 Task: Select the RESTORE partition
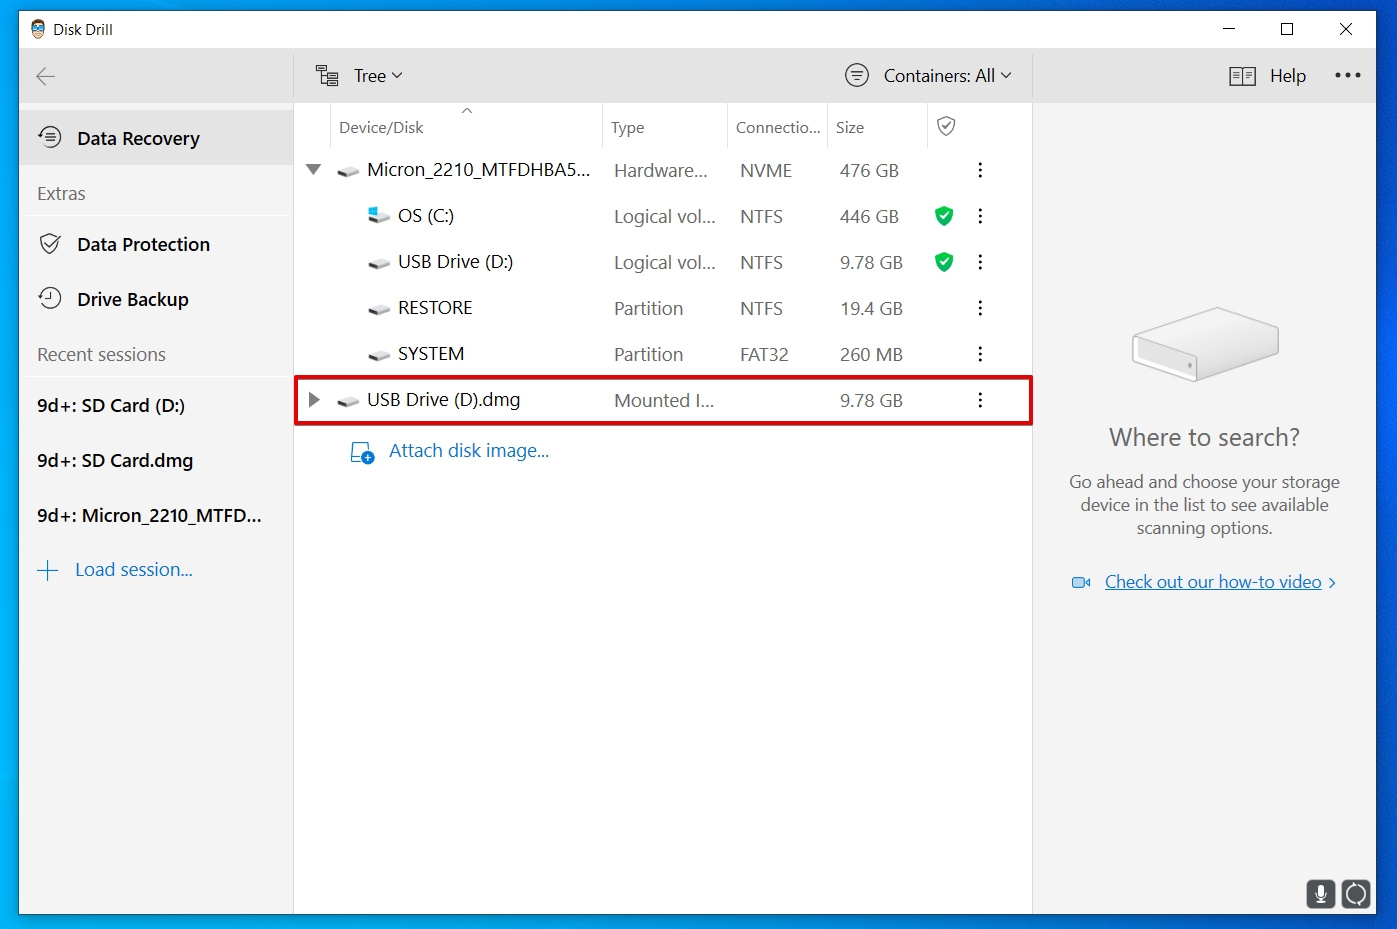662,308
